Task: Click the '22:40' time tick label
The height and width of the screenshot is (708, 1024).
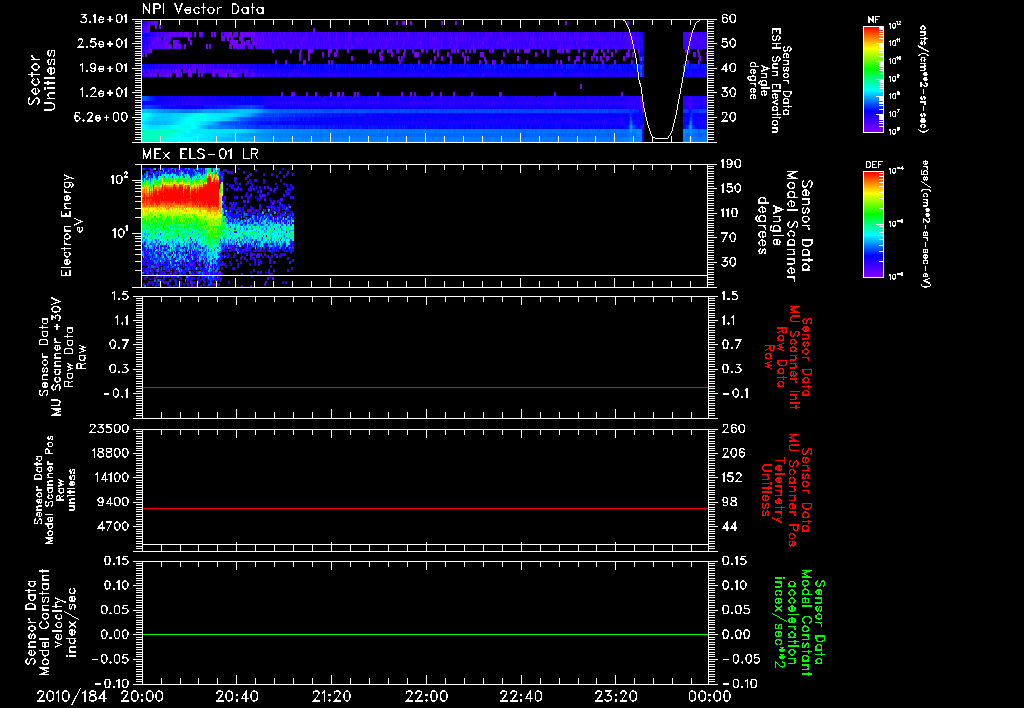Action: (520, 696)
